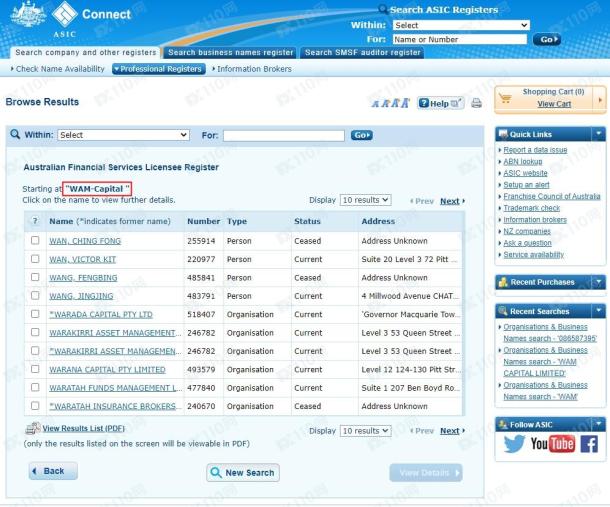Screen dimensions: 610x507
Task: Open header Within Select dropdown
Action: [461, 25]
